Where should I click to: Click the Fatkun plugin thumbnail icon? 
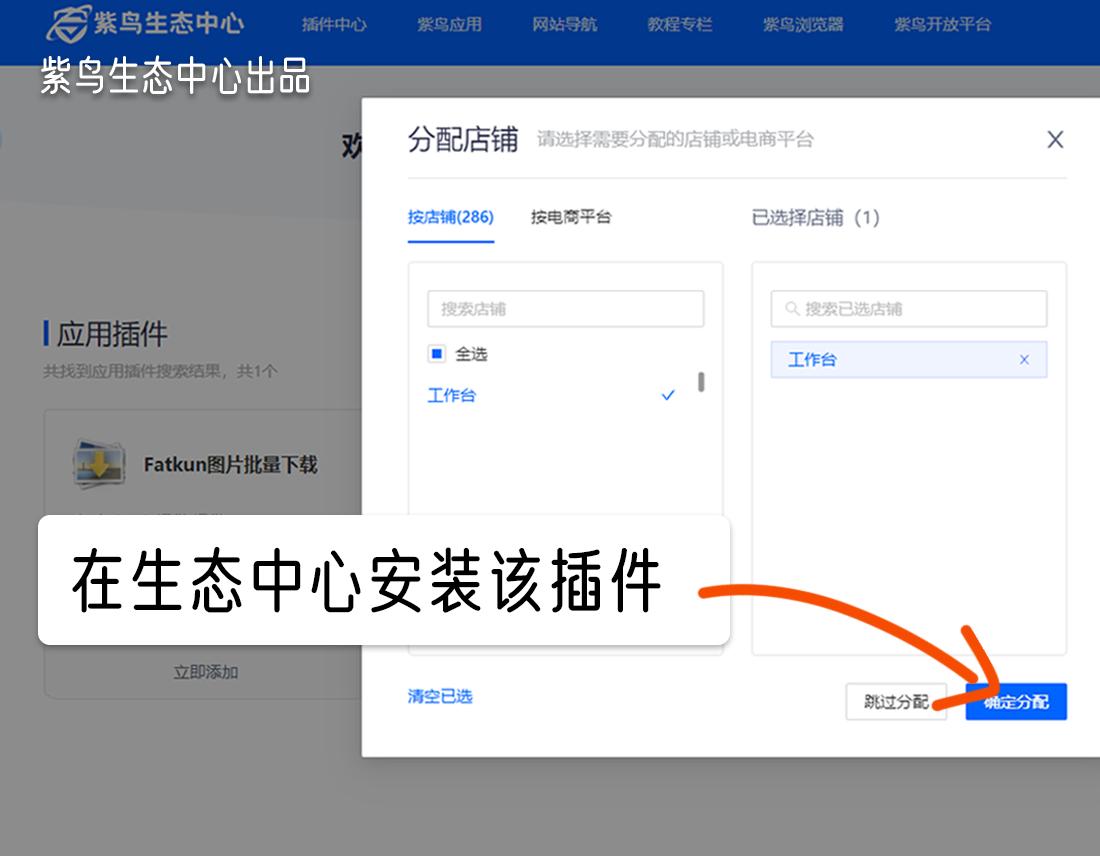coord(97,462)
